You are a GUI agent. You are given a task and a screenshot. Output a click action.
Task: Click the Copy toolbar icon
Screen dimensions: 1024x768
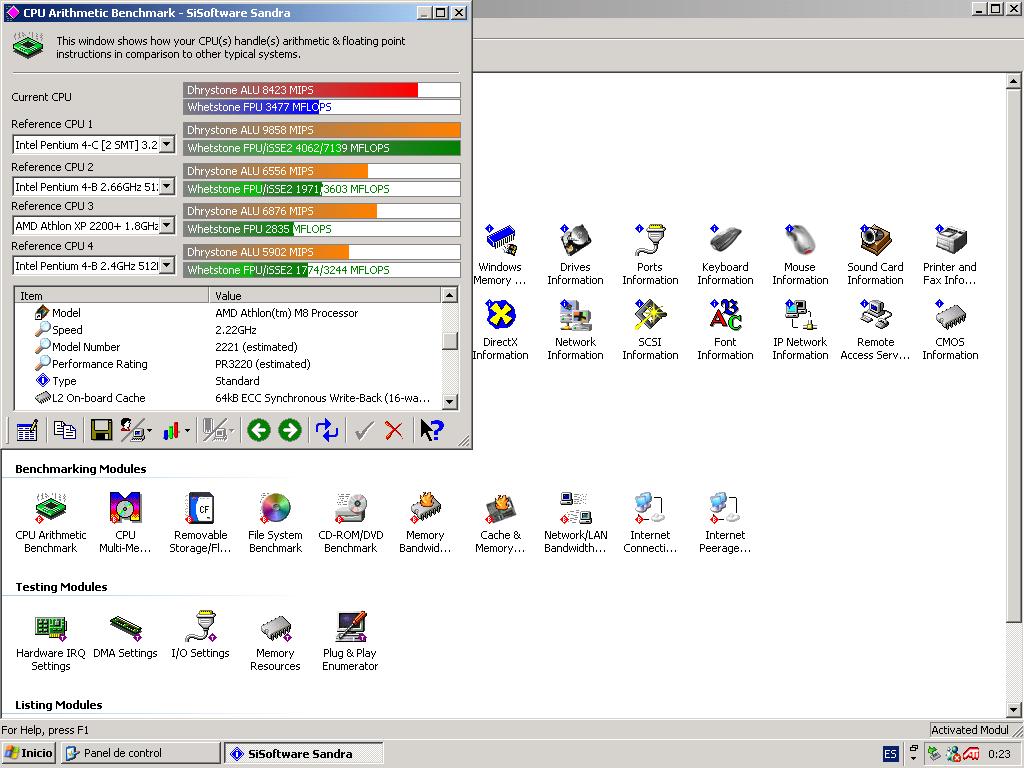(65, 430)
